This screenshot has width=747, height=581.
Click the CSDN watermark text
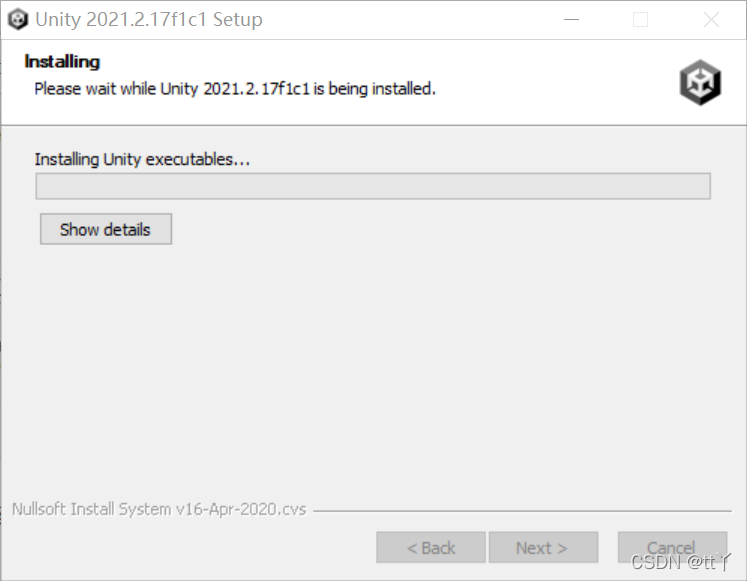coord(680,562)
